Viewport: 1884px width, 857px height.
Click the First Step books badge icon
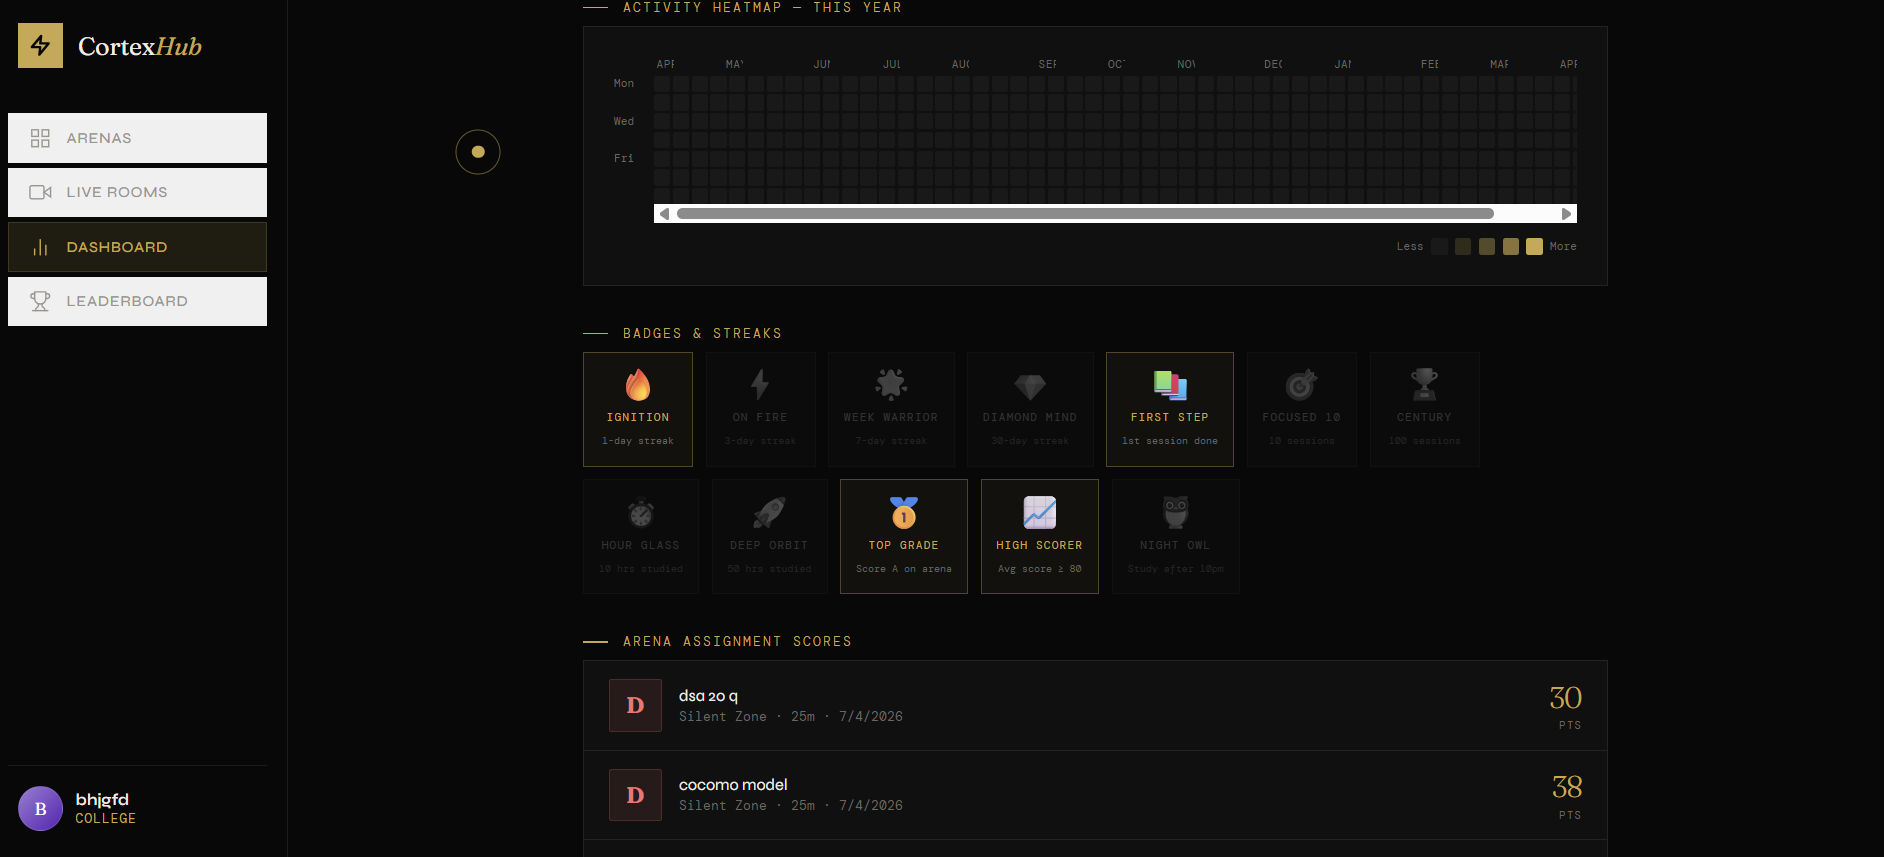click(x=1170, y=385)
